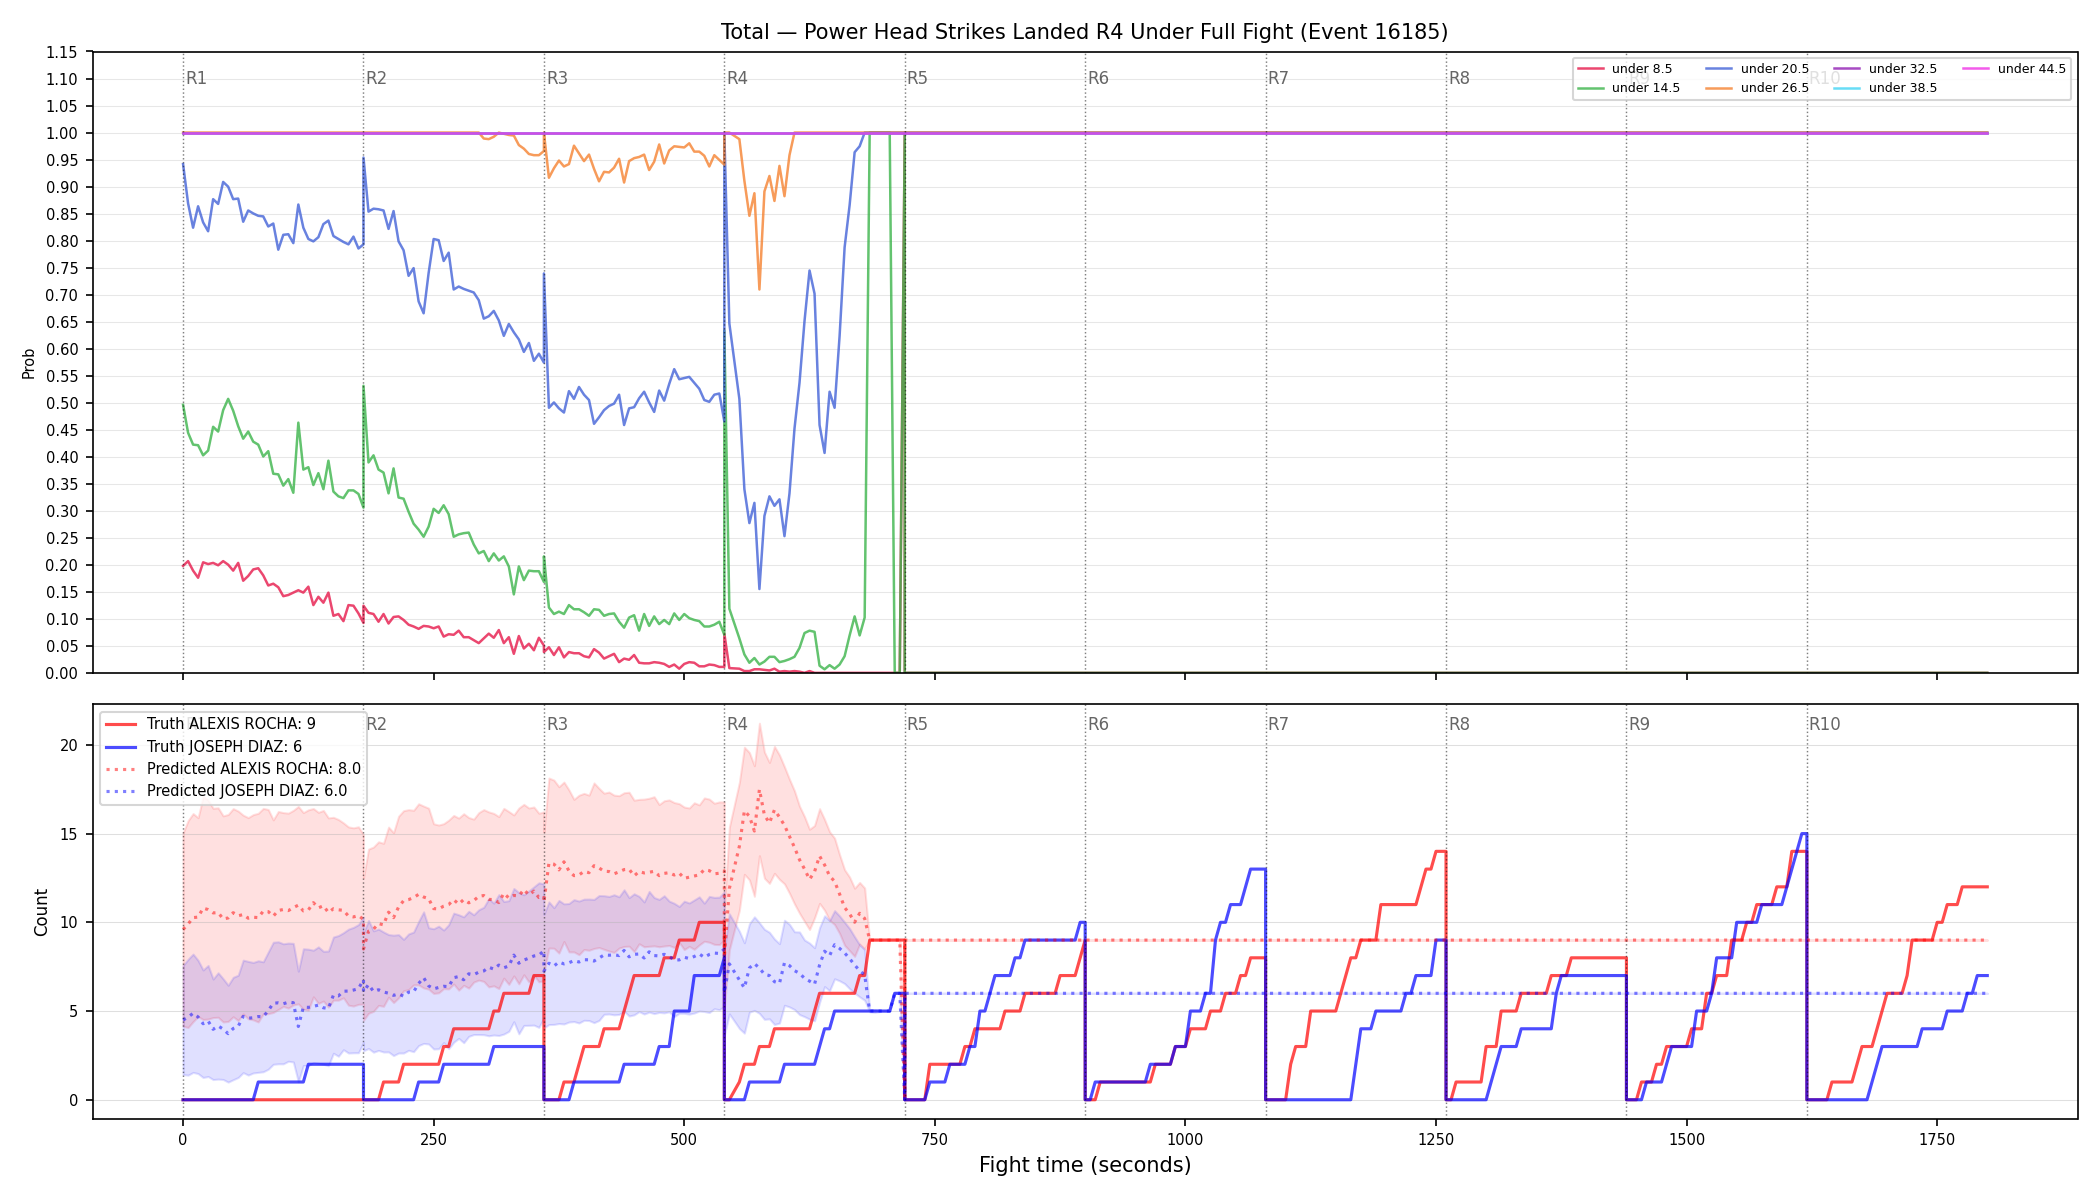Screen dimensions: 2100x1200
Task: Pick the R9 label in the Count chart
Action: tap(1639, 724)
